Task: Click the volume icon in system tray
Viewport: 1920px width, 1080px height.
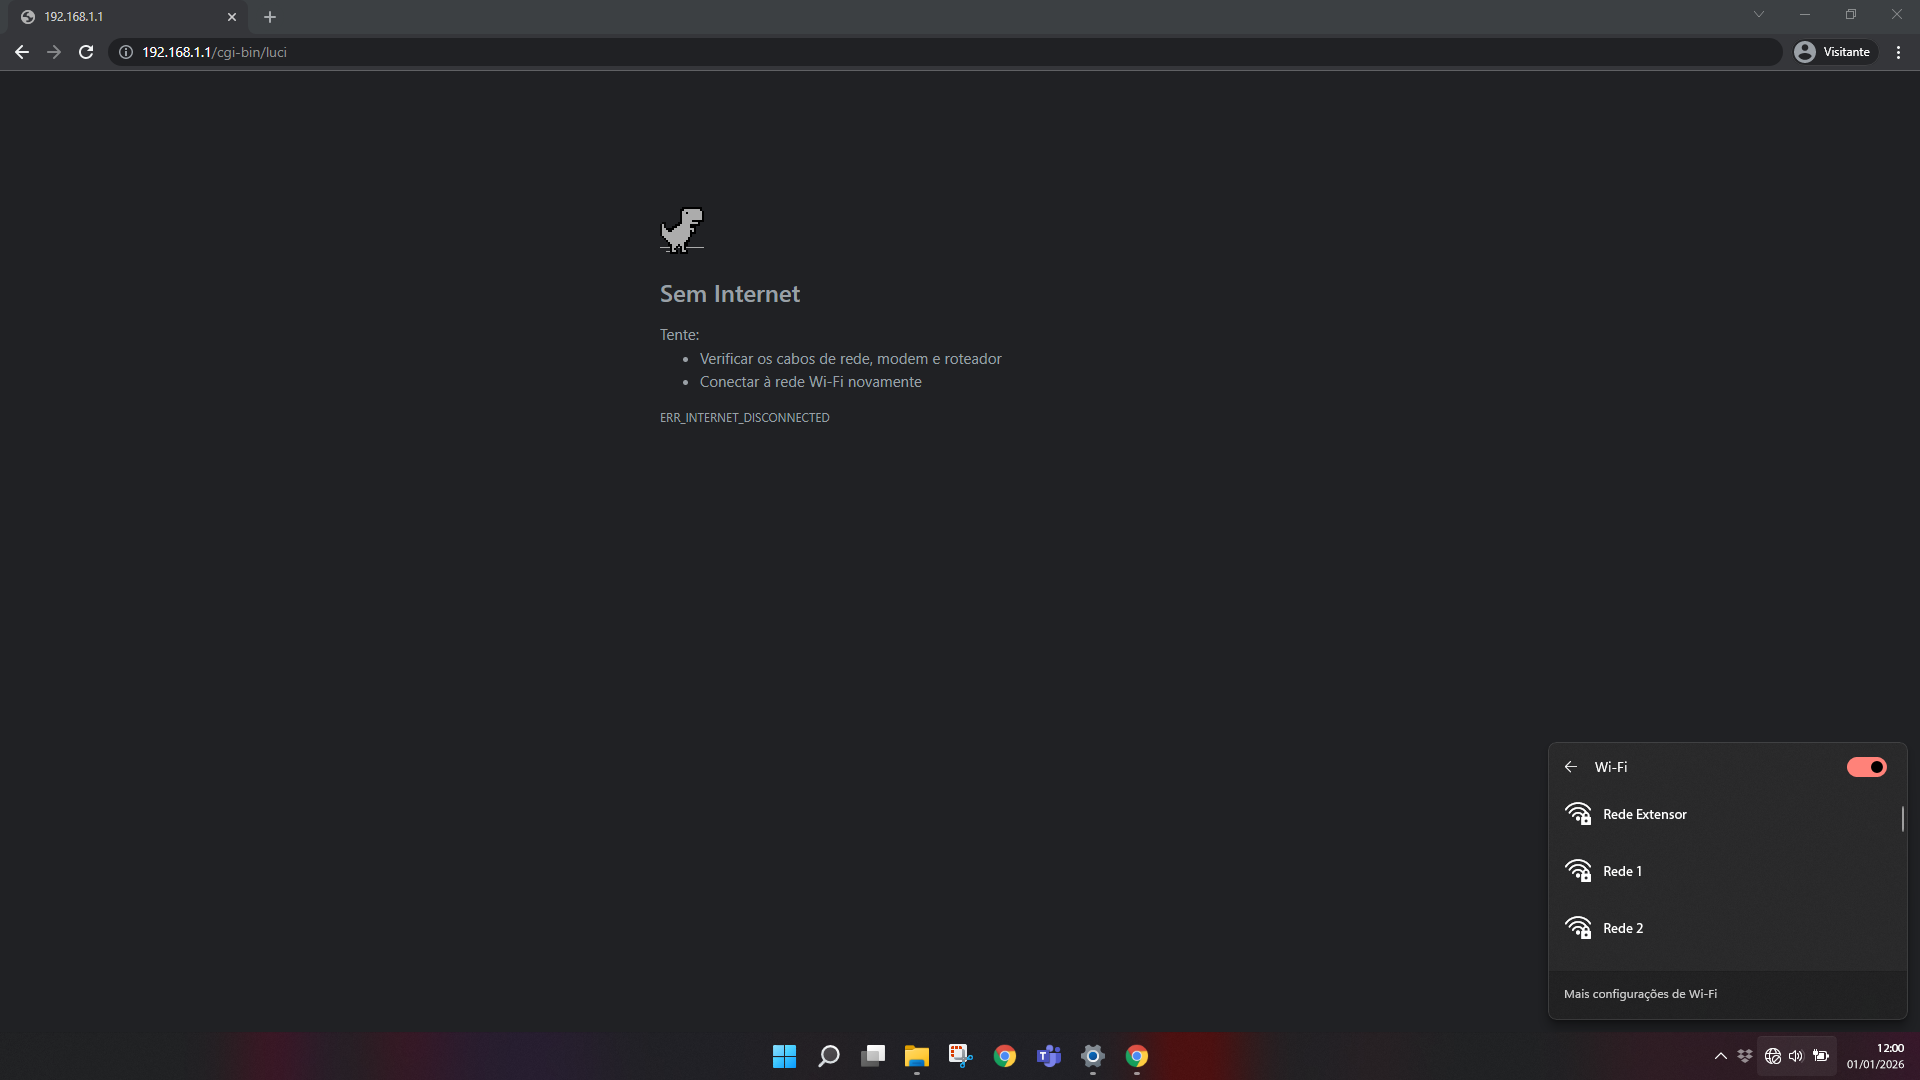Action: [1796, 1056]
